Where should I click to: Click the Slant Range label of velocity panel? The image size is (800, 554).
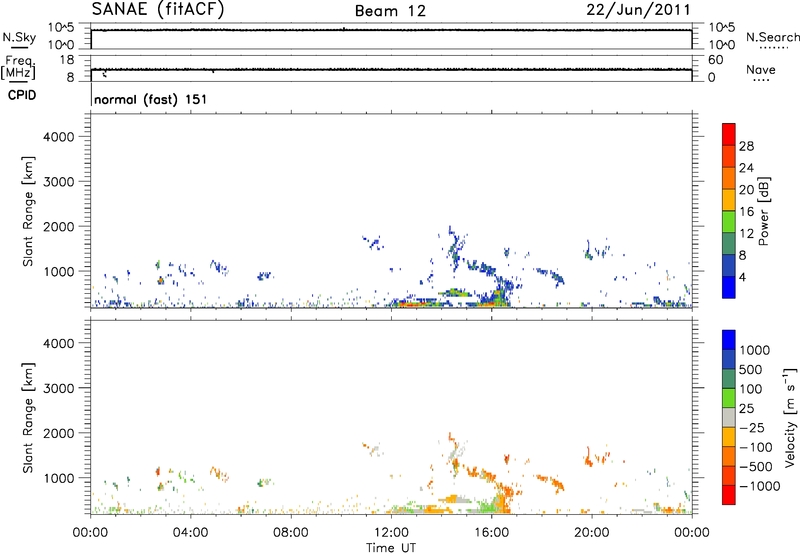[x=28, y=417]
